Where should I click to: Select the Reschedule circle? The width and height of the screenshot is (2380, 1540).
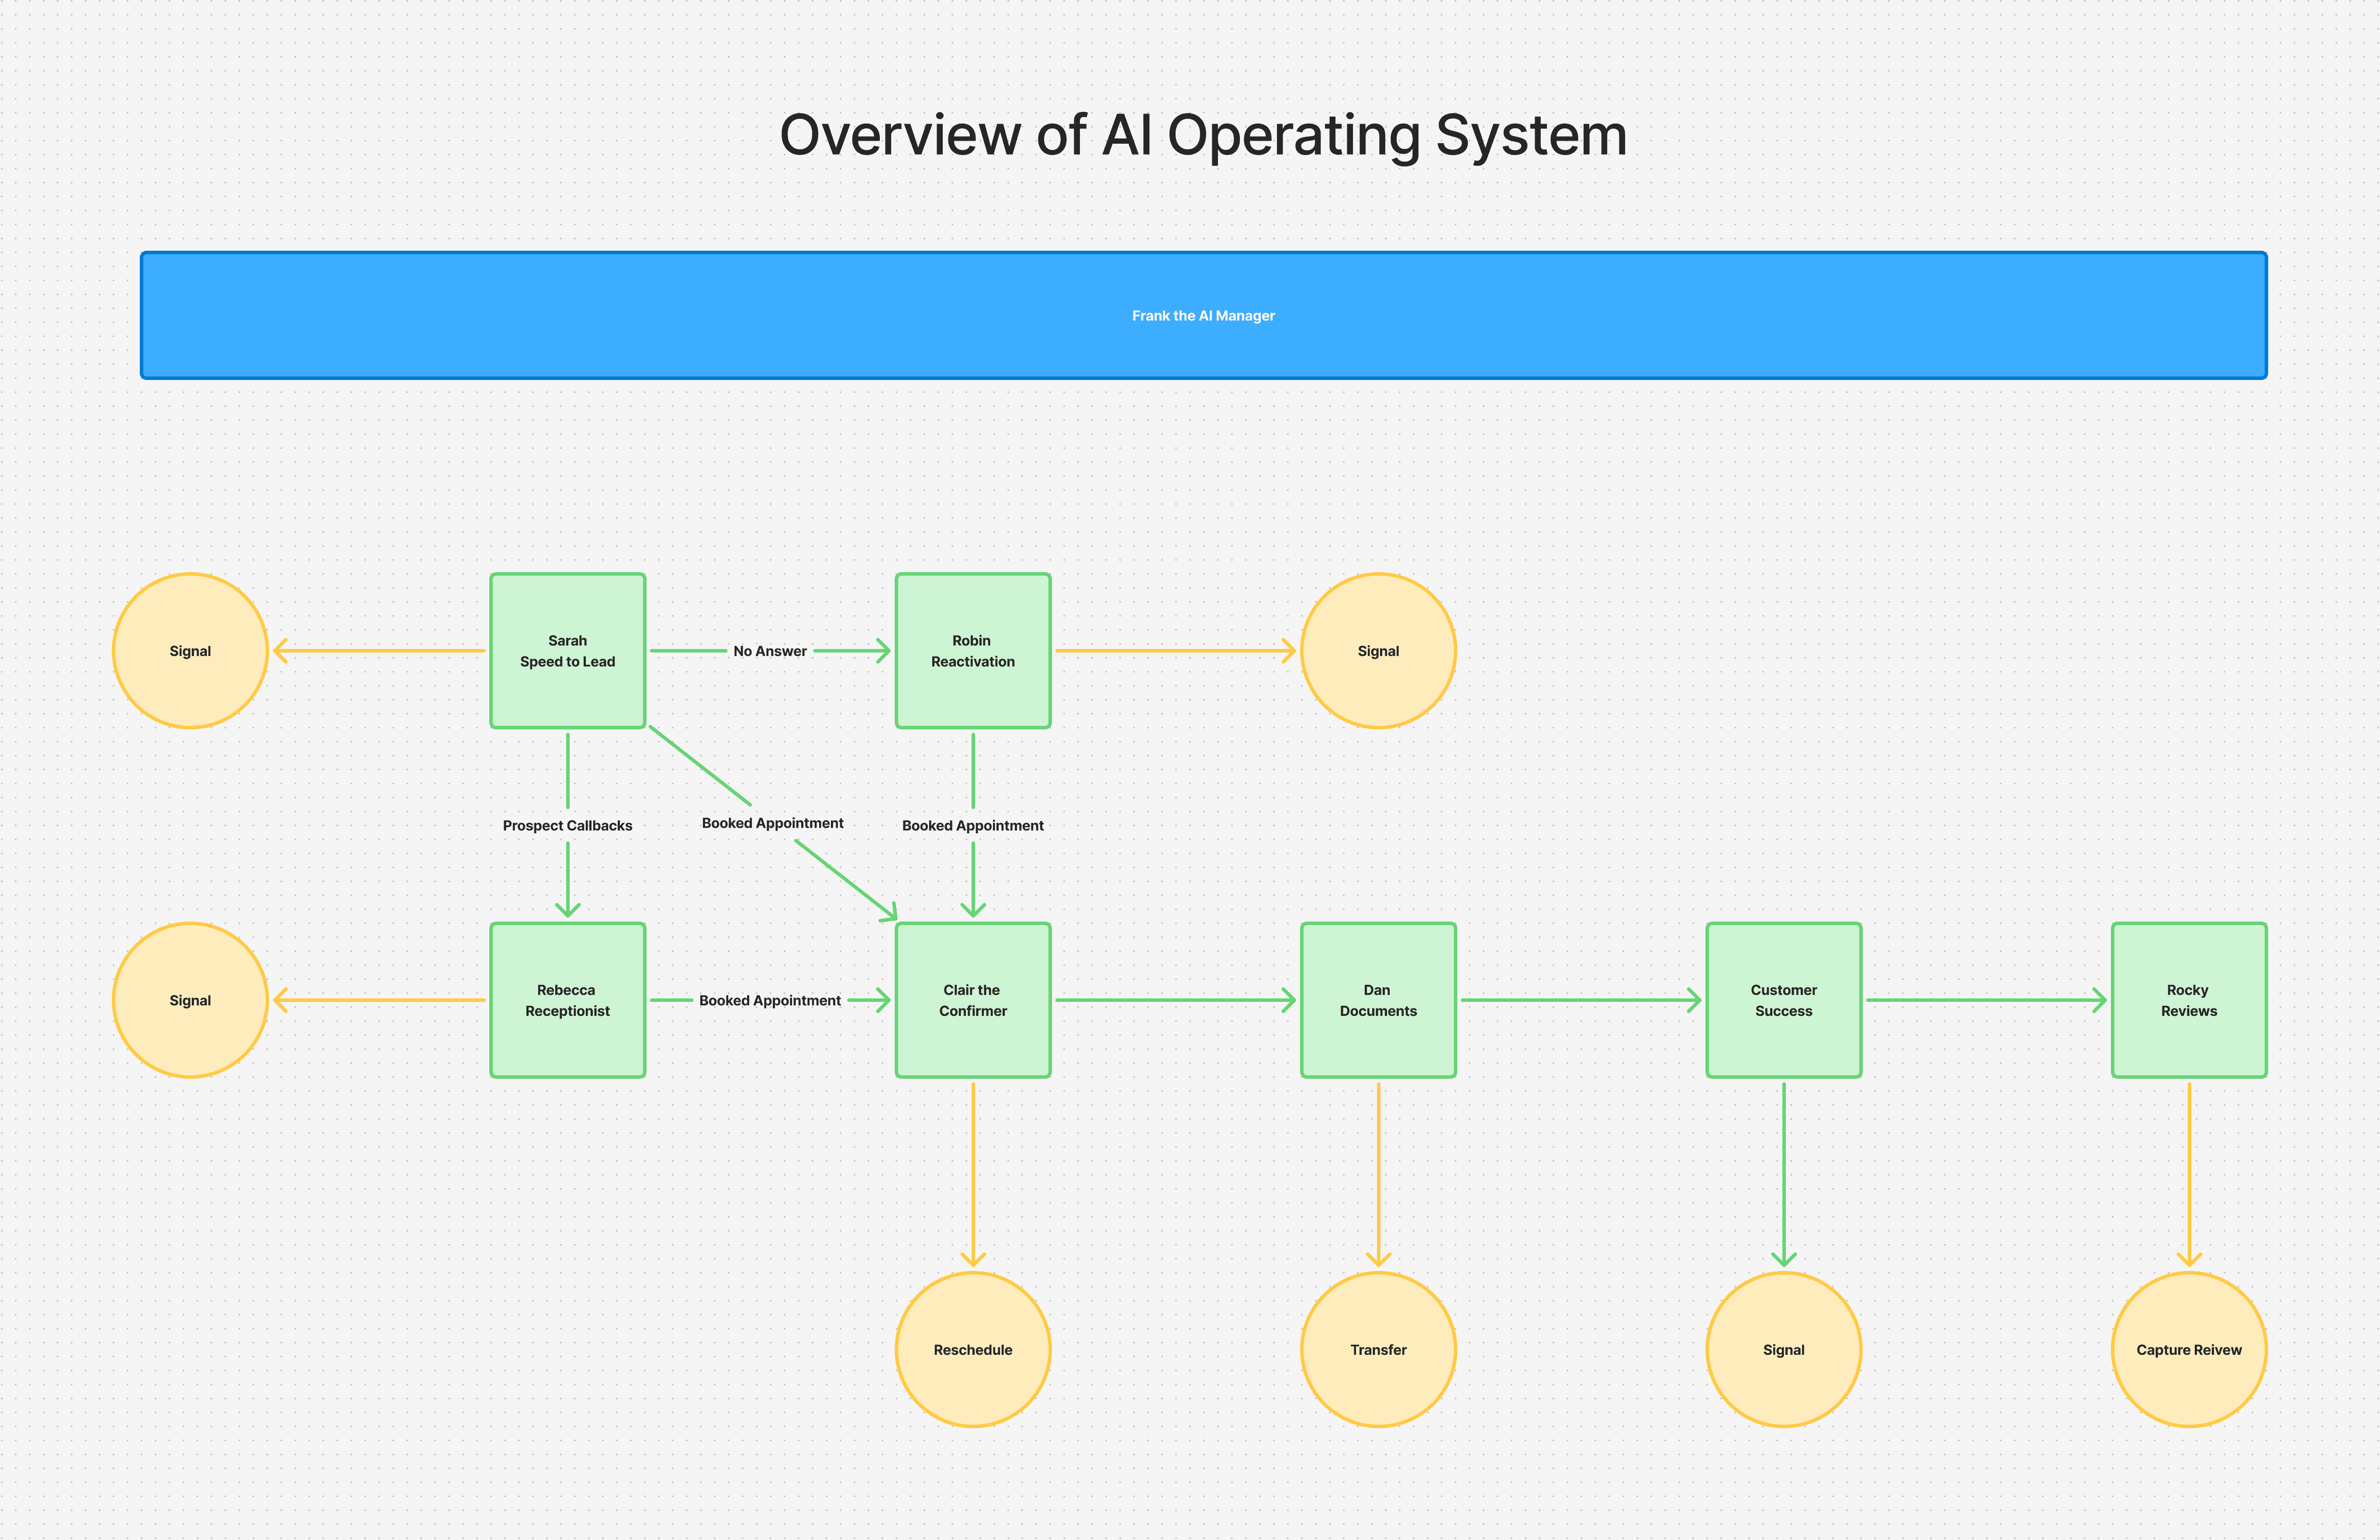pos(973,1350)
